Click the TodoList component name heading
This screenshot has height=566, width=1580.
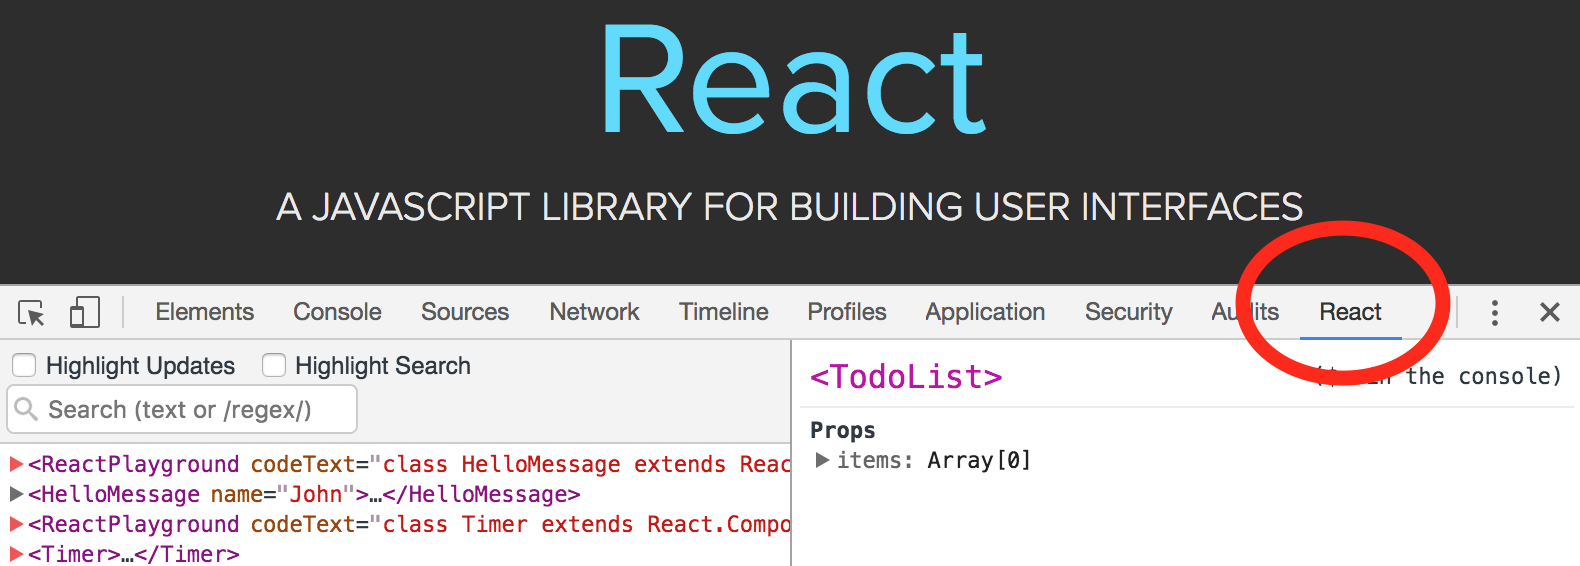(906, 377)
